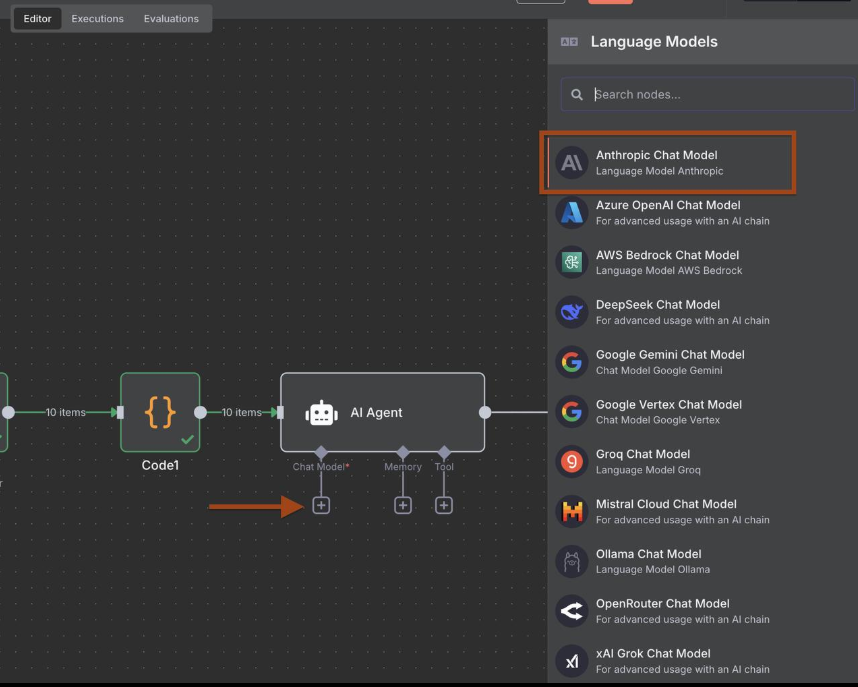858x687 pixels.
Task: Add a Tool sub-node with plus
Action: tap(444, 505)
